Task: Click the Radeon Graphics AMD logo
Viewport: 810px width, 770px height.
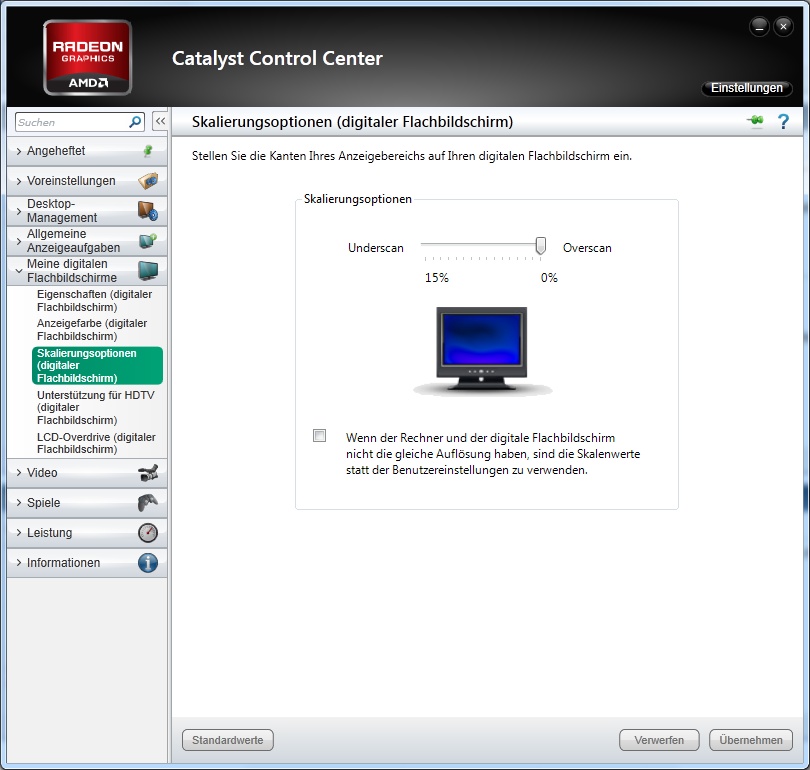Action: pos(87,57)
